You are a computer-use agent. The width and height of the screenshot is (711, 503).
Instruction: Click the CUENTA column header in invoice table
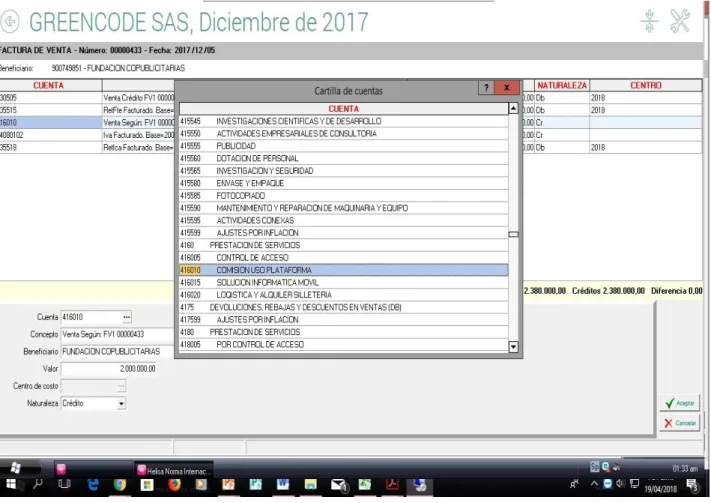coord(49,85)
